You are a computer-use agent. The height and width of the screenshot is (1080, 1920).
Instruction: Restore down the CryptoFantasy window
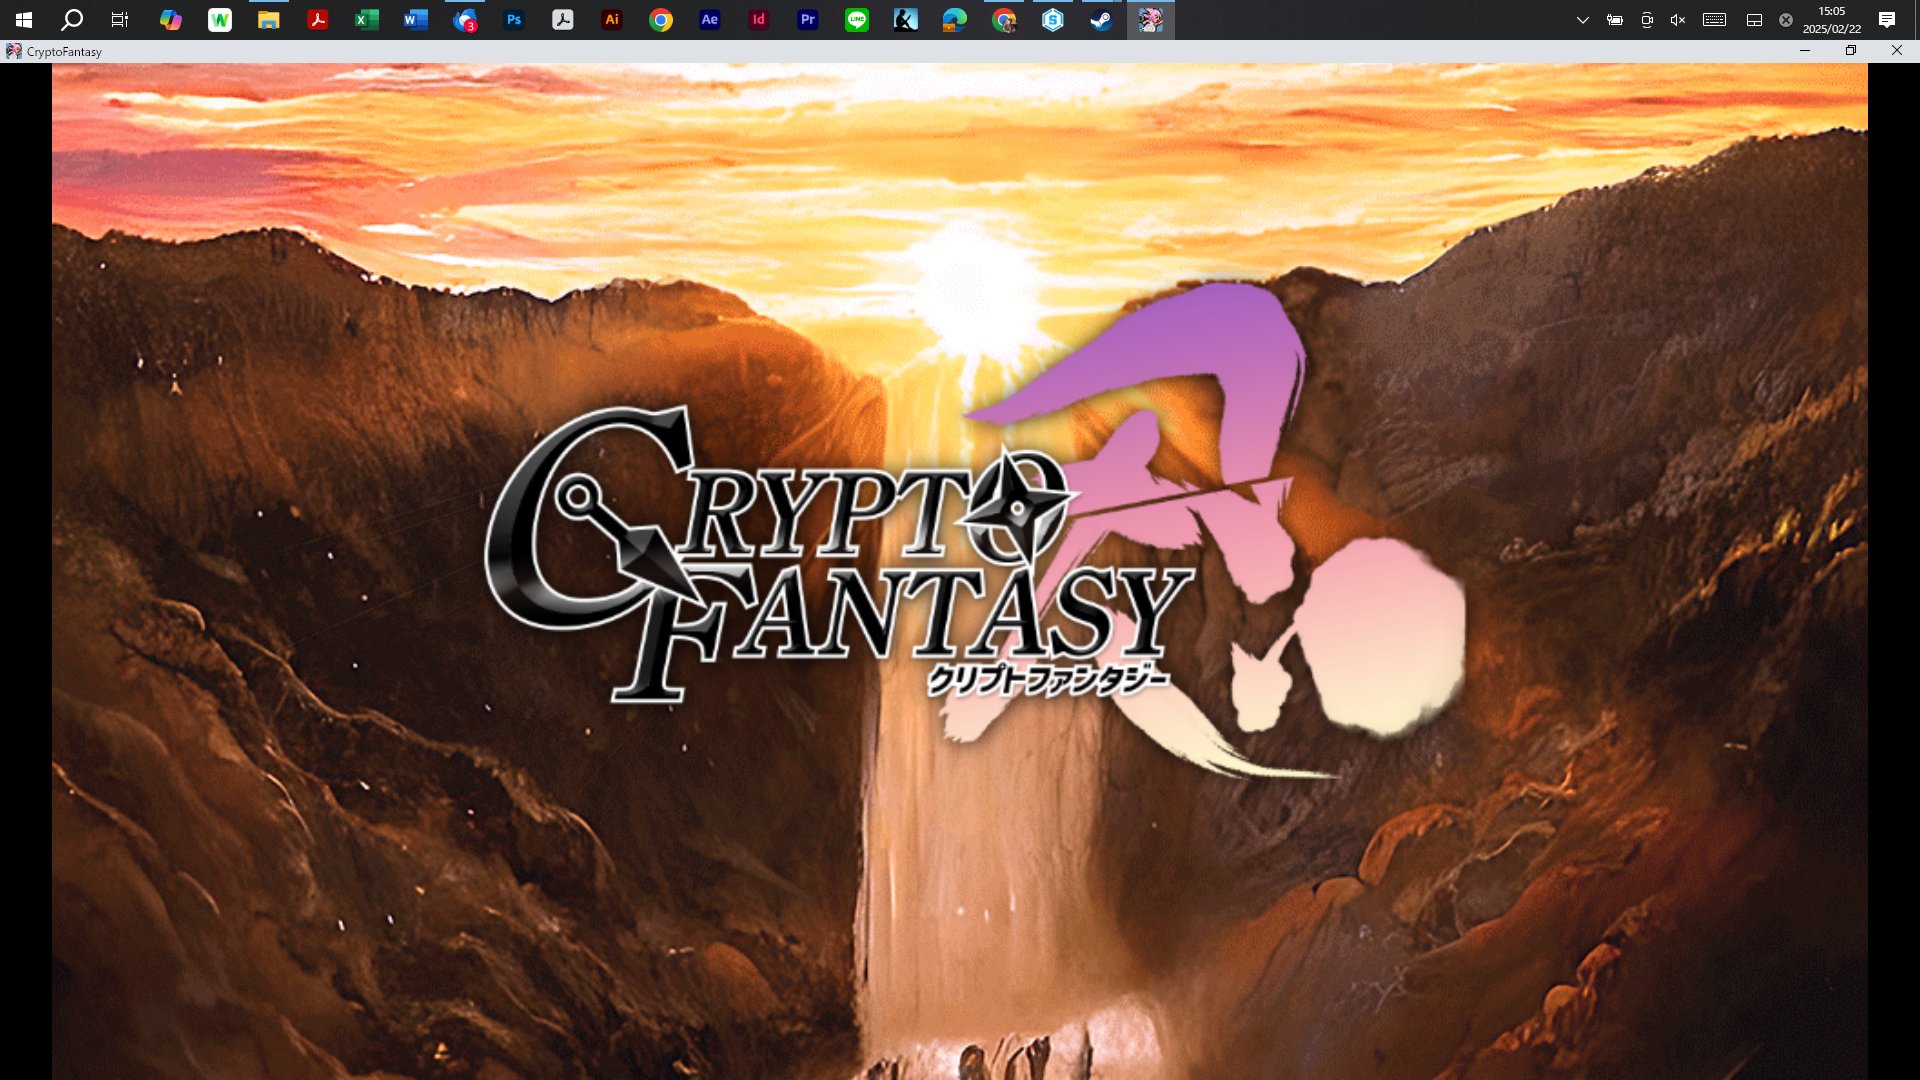point(1851,51)
